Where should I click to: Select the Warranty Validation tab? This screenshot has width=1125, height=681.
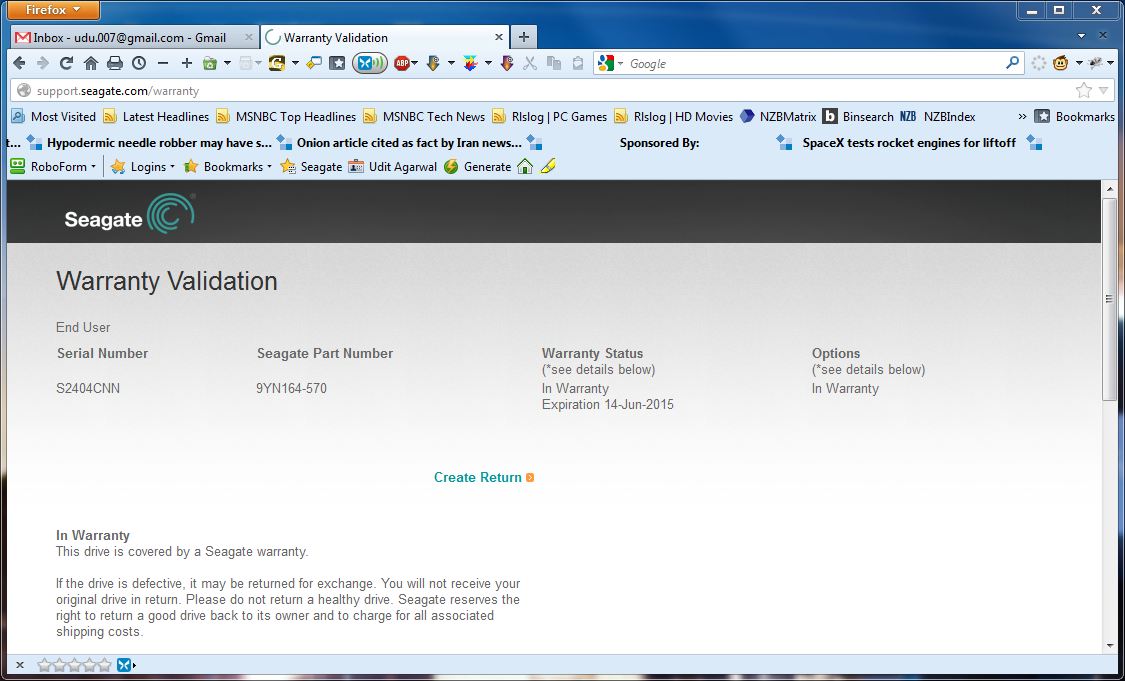pyautogui.click(x=385, y=37)
